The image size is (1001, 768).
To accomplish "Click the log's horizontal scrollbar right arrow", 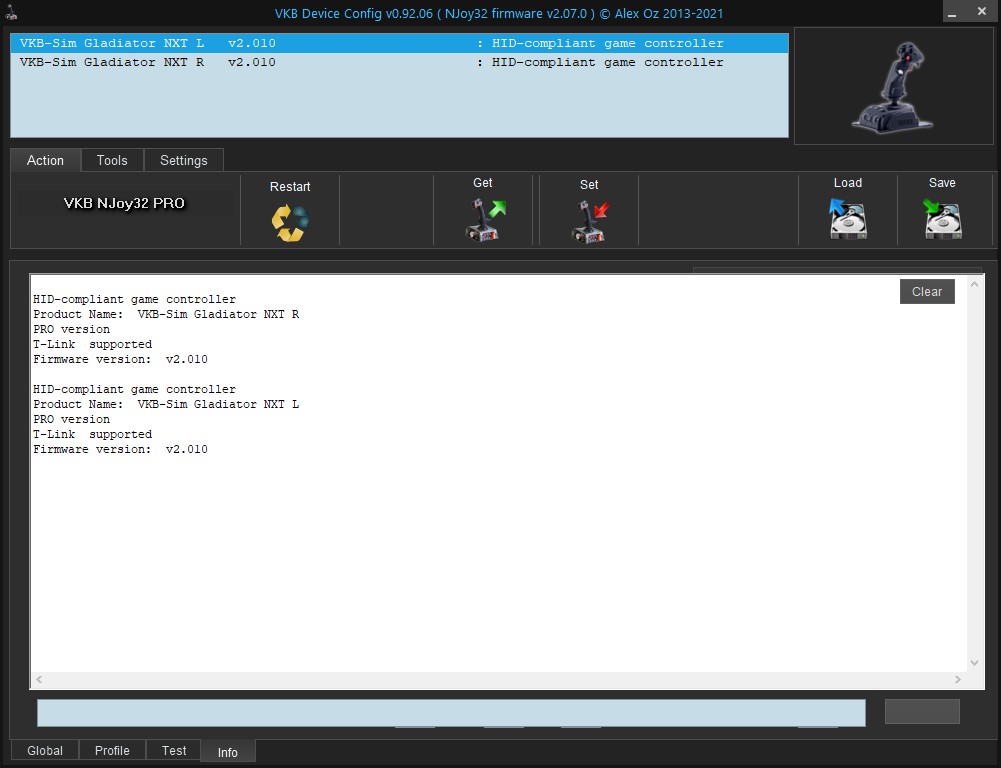I will [958, 680].
